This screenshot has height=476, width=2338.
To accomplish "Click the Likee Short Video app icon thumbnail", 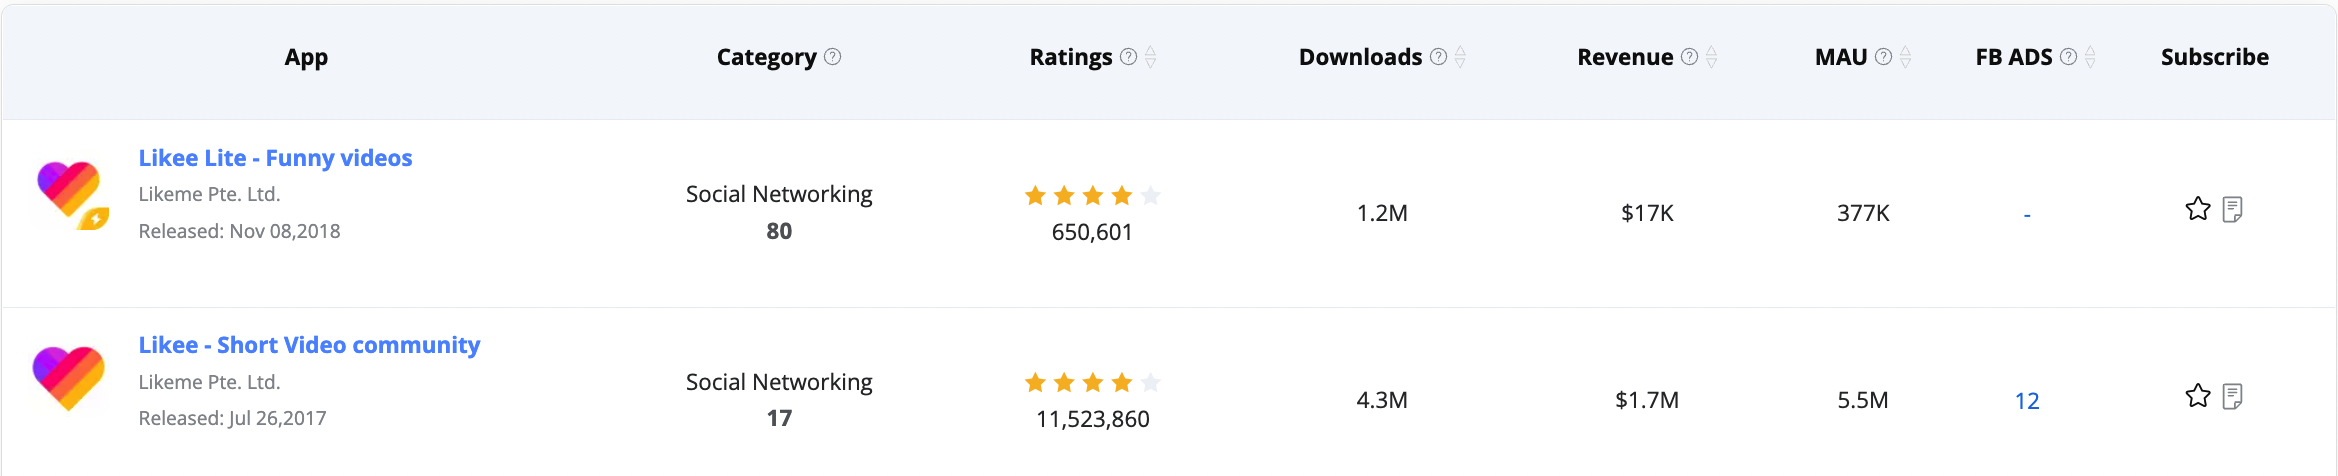I will point(68,378).
